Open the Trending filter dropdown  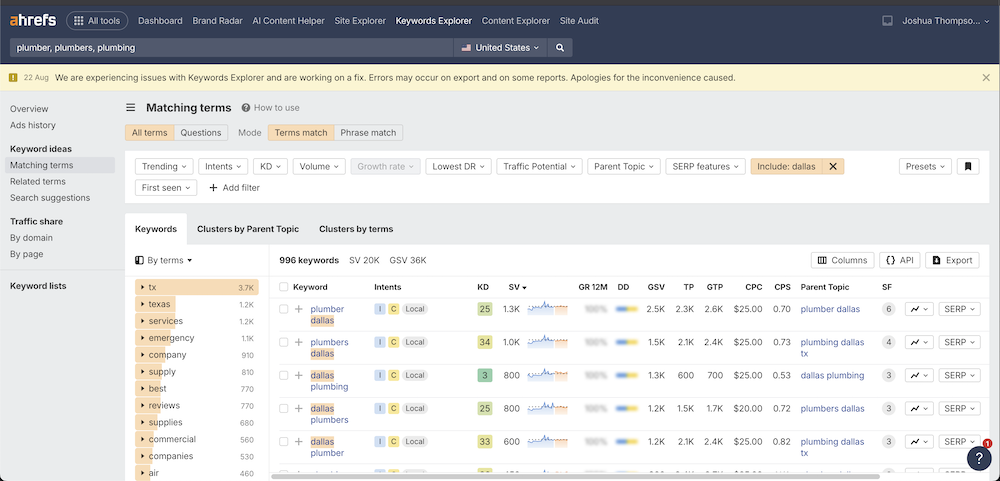164,166
